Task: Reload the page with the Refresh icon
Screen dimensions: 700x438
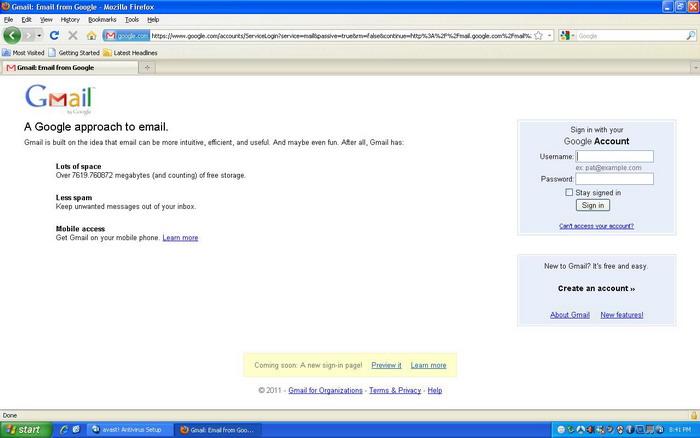Action: (54, 35)
